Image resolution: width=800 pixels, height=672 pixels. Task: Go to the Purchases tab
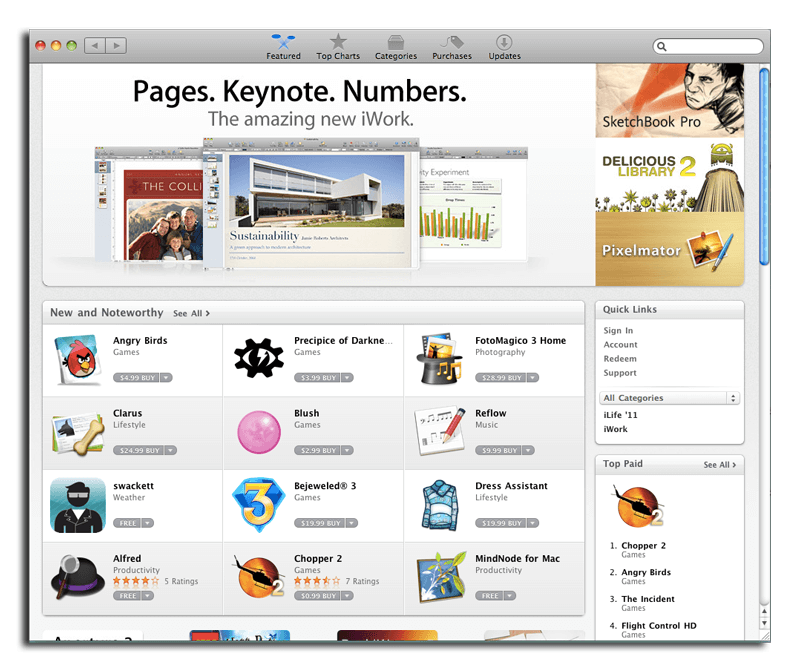452,47
